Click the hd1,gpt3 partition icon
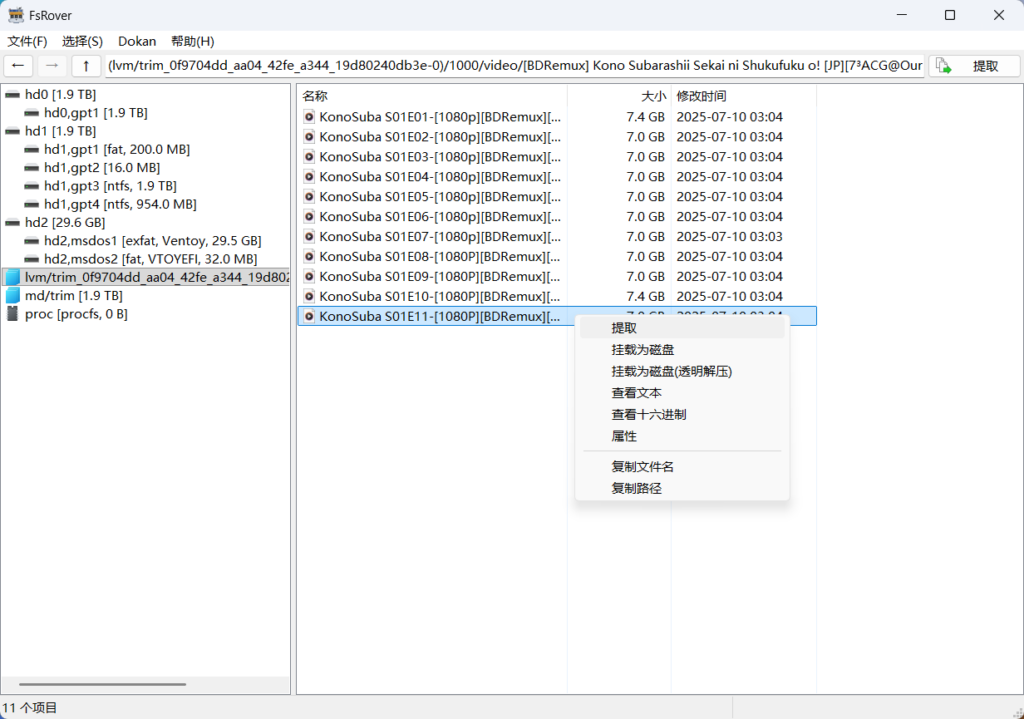The height and width of the screenshot is (719, 1024). 31,186
